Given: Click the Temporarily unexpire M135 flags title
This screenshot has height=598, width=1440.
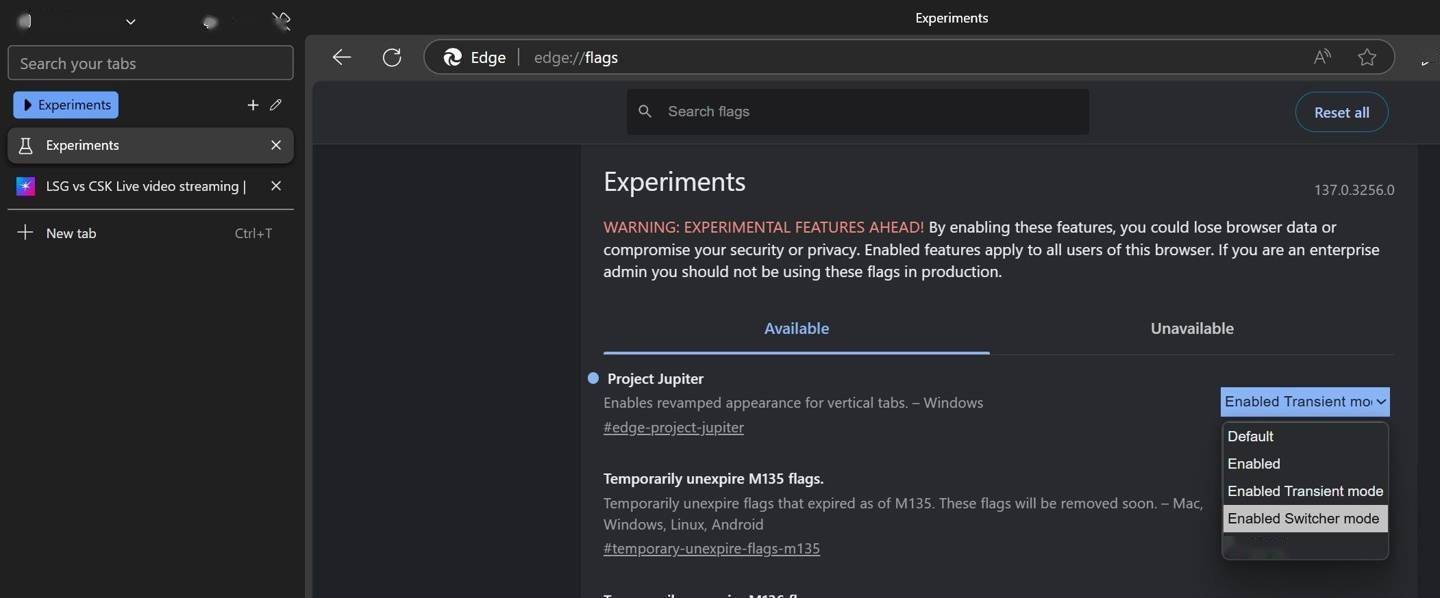Looking at the screenshot, I should [x=713, y=478].
